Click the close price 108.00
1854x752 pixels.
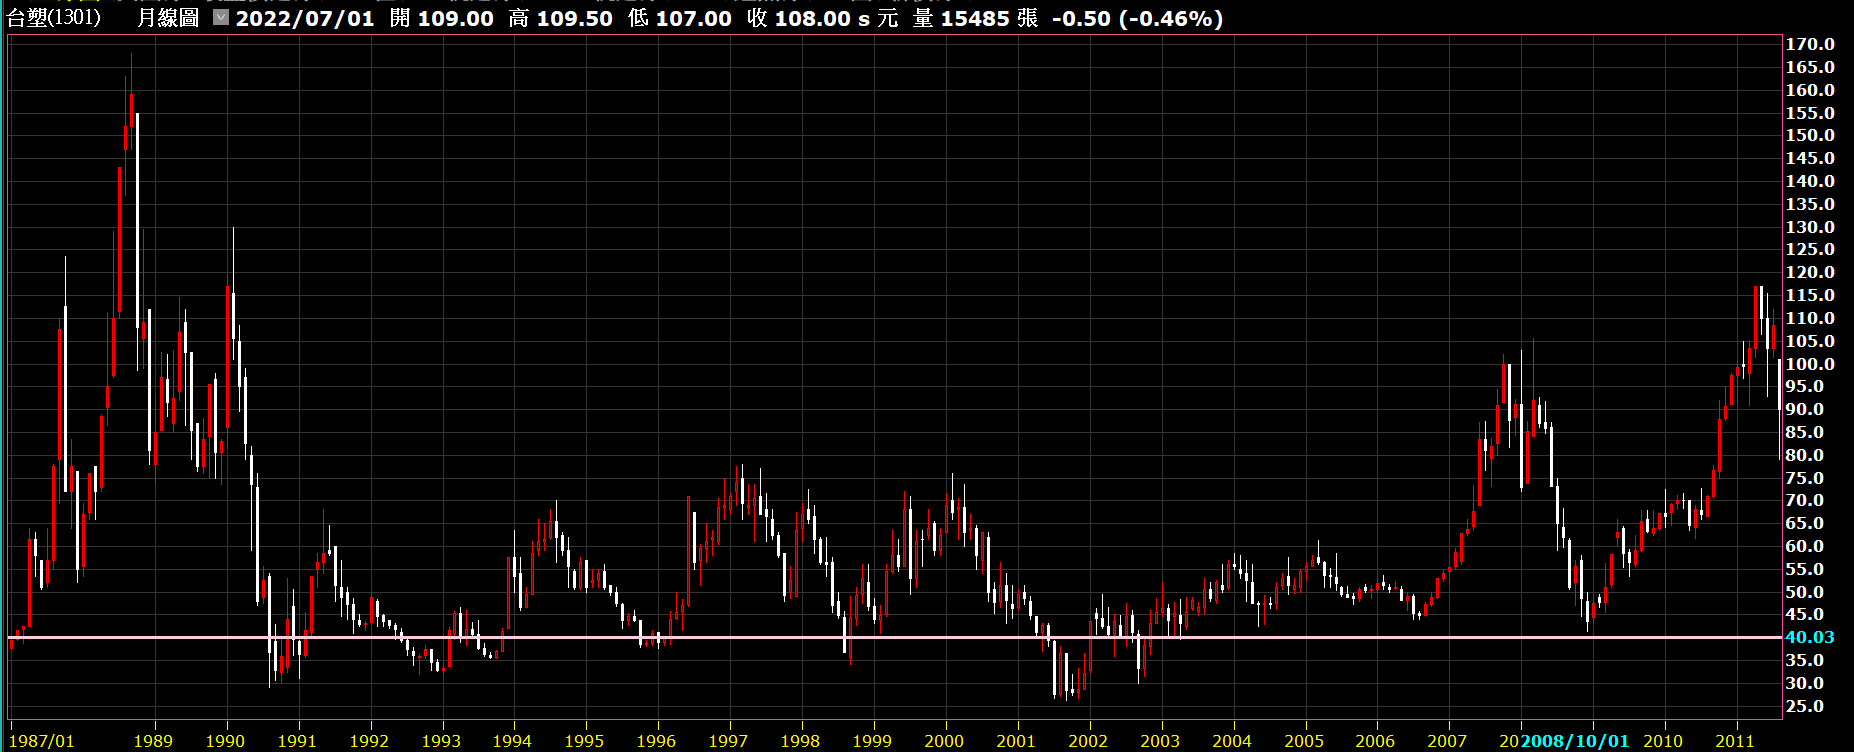[x=812, y=18]
